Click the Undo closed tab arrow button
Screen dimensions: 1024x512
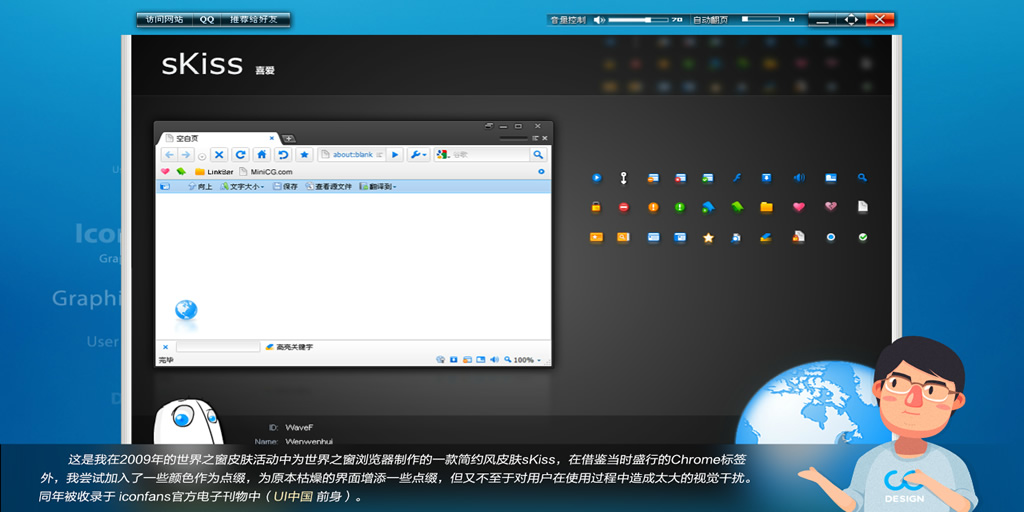tap(283, 155)
